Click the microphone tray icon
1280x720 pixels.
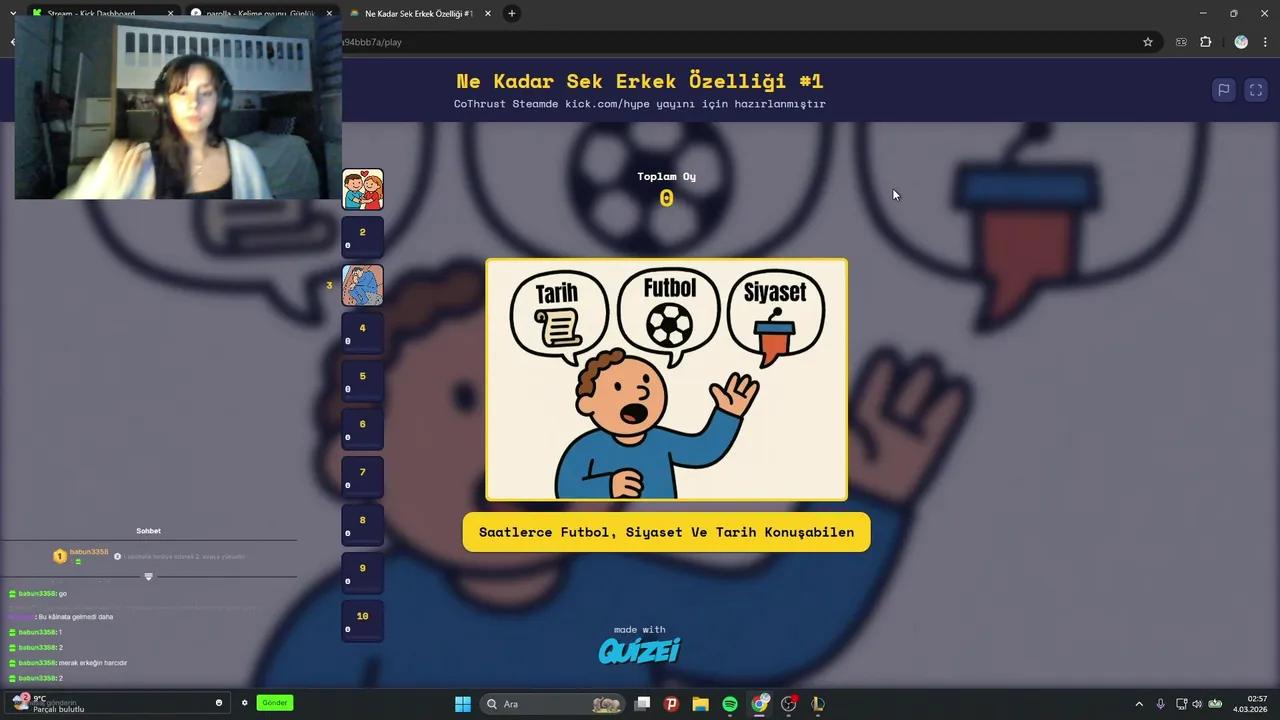point(1161,704)
